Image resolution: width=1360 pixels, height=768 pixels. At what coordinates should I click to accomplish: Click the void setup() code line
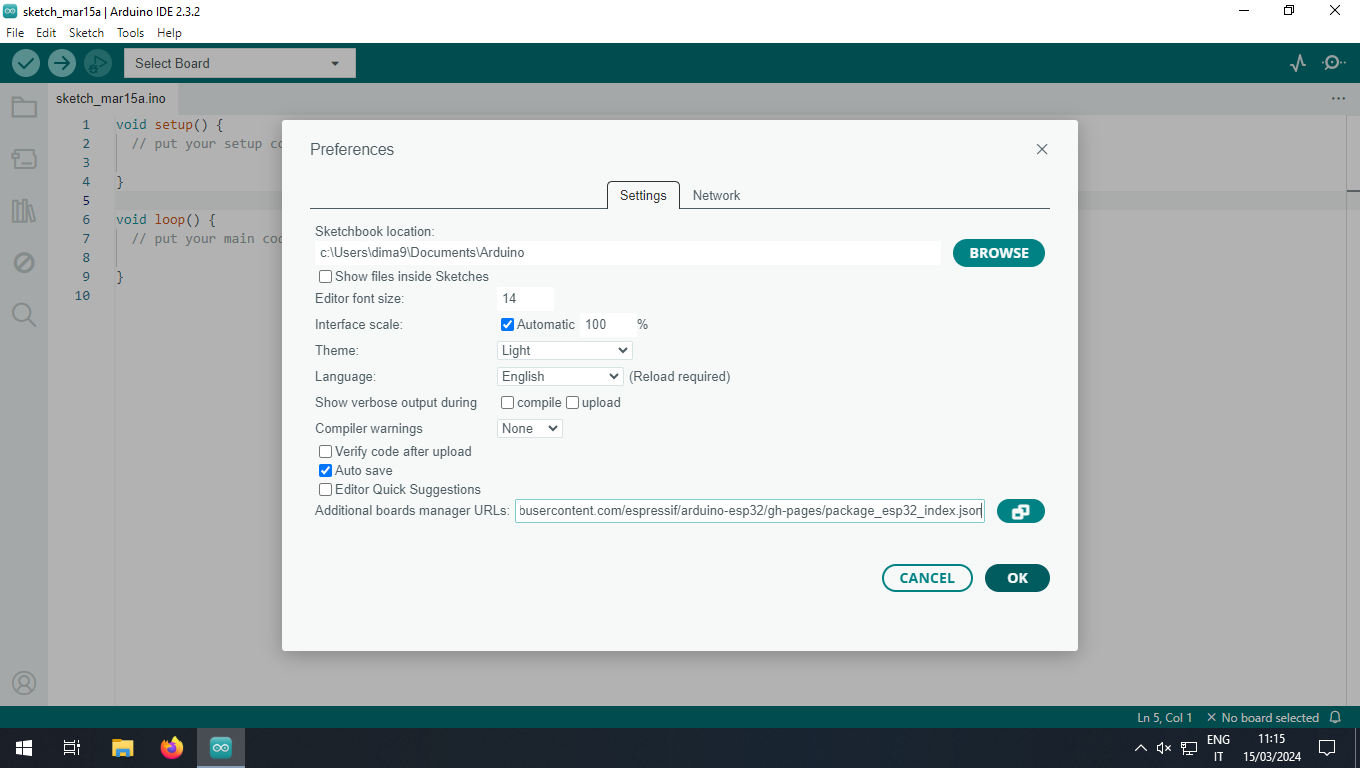pyautogui.click(x=170, y=125)
